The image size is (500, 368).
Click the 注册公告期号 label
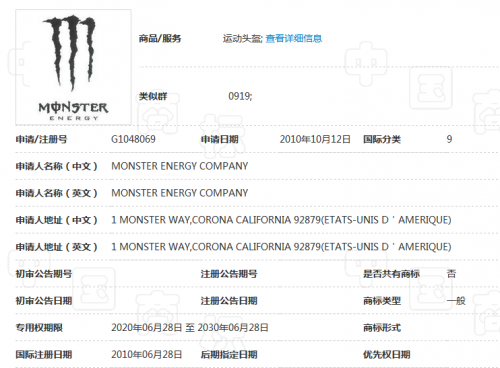229,274
